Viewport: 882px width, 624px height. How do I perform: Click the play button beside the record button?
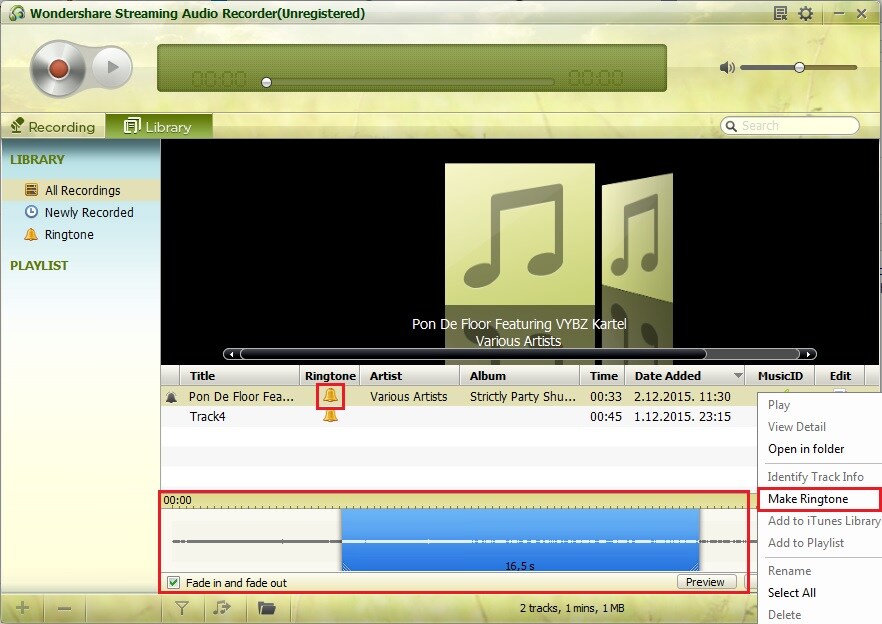(x=112, y=68)
